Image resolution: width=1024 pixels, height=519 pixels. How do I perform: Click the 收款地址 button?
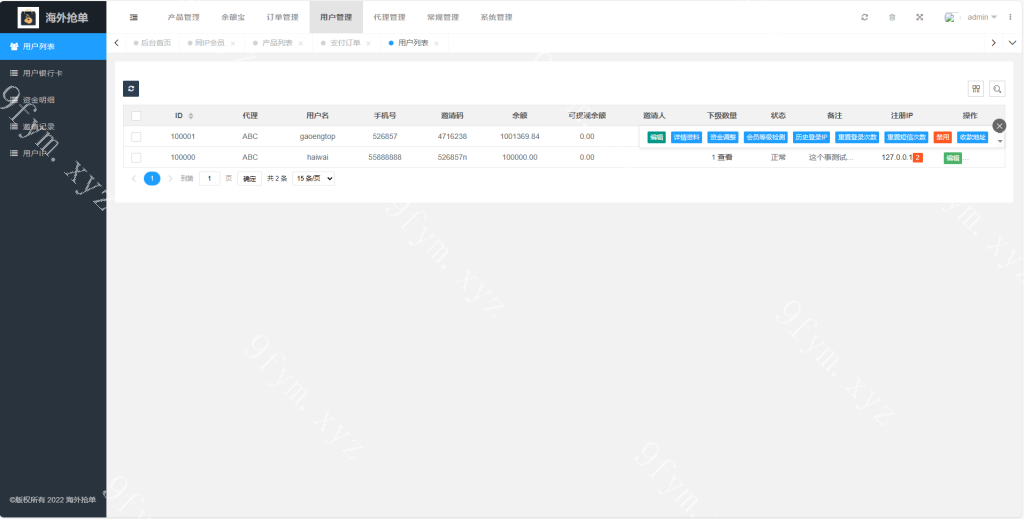(x=972, y=137)
